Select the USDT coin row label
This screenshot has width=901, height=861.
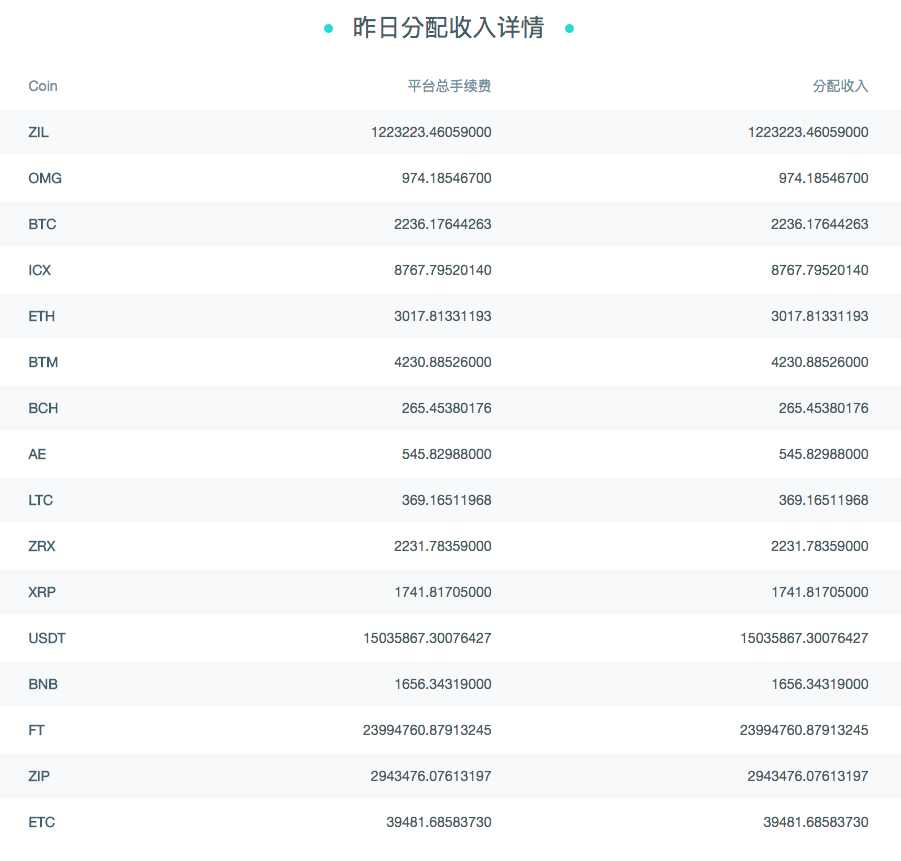[47, 638]
